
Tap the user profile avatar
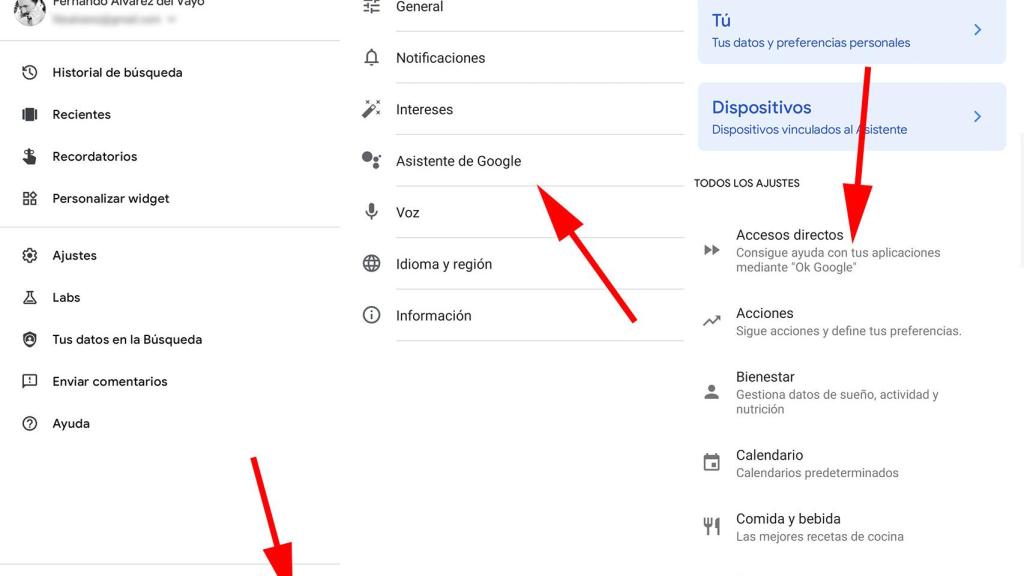[x=30, y=10]
